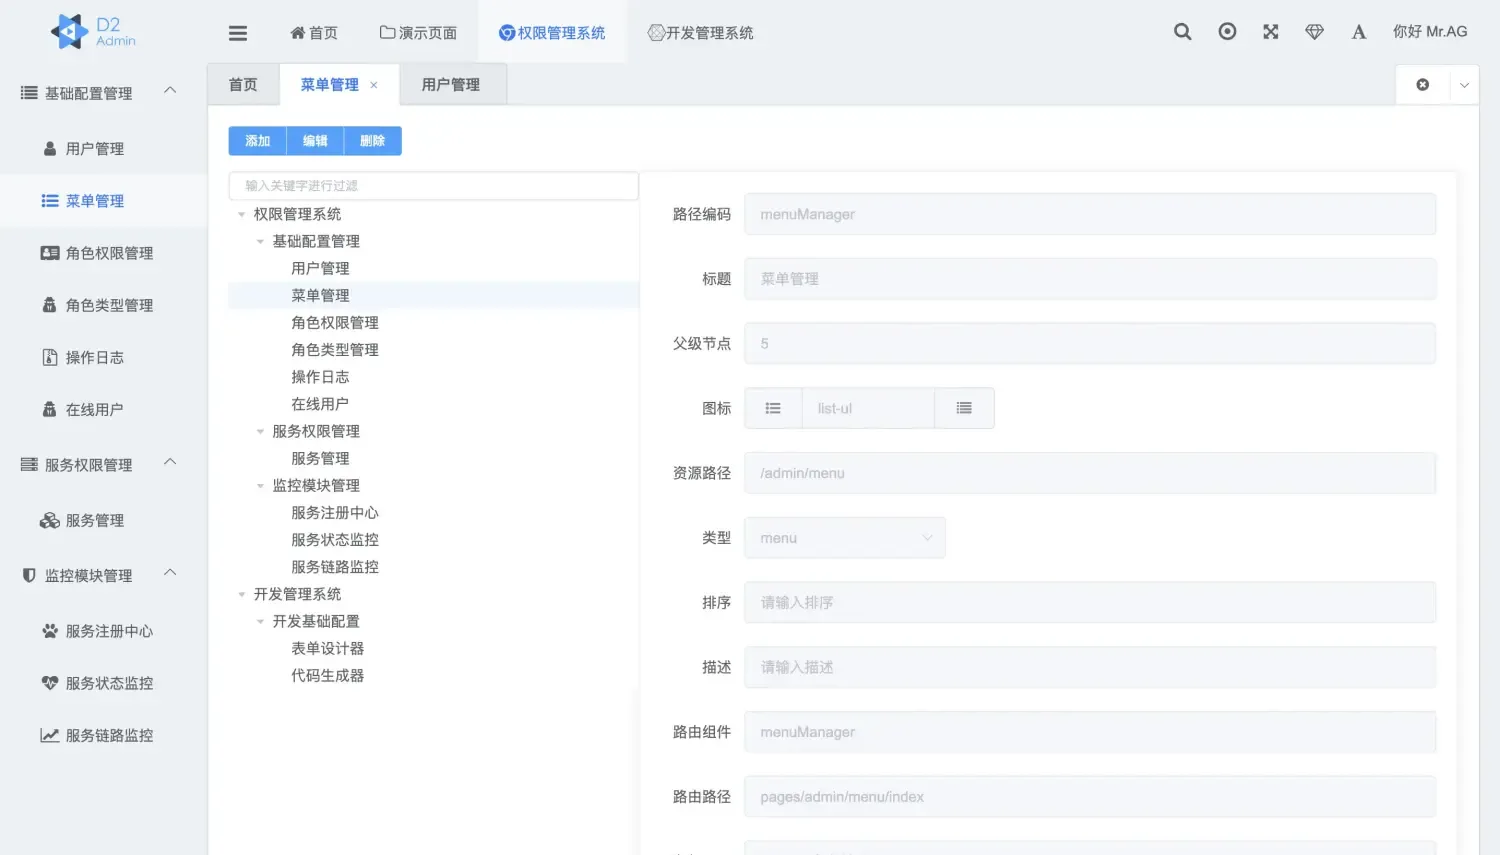Close the 菜单管理 tab

pyautogui.click(x=374, y=84)
